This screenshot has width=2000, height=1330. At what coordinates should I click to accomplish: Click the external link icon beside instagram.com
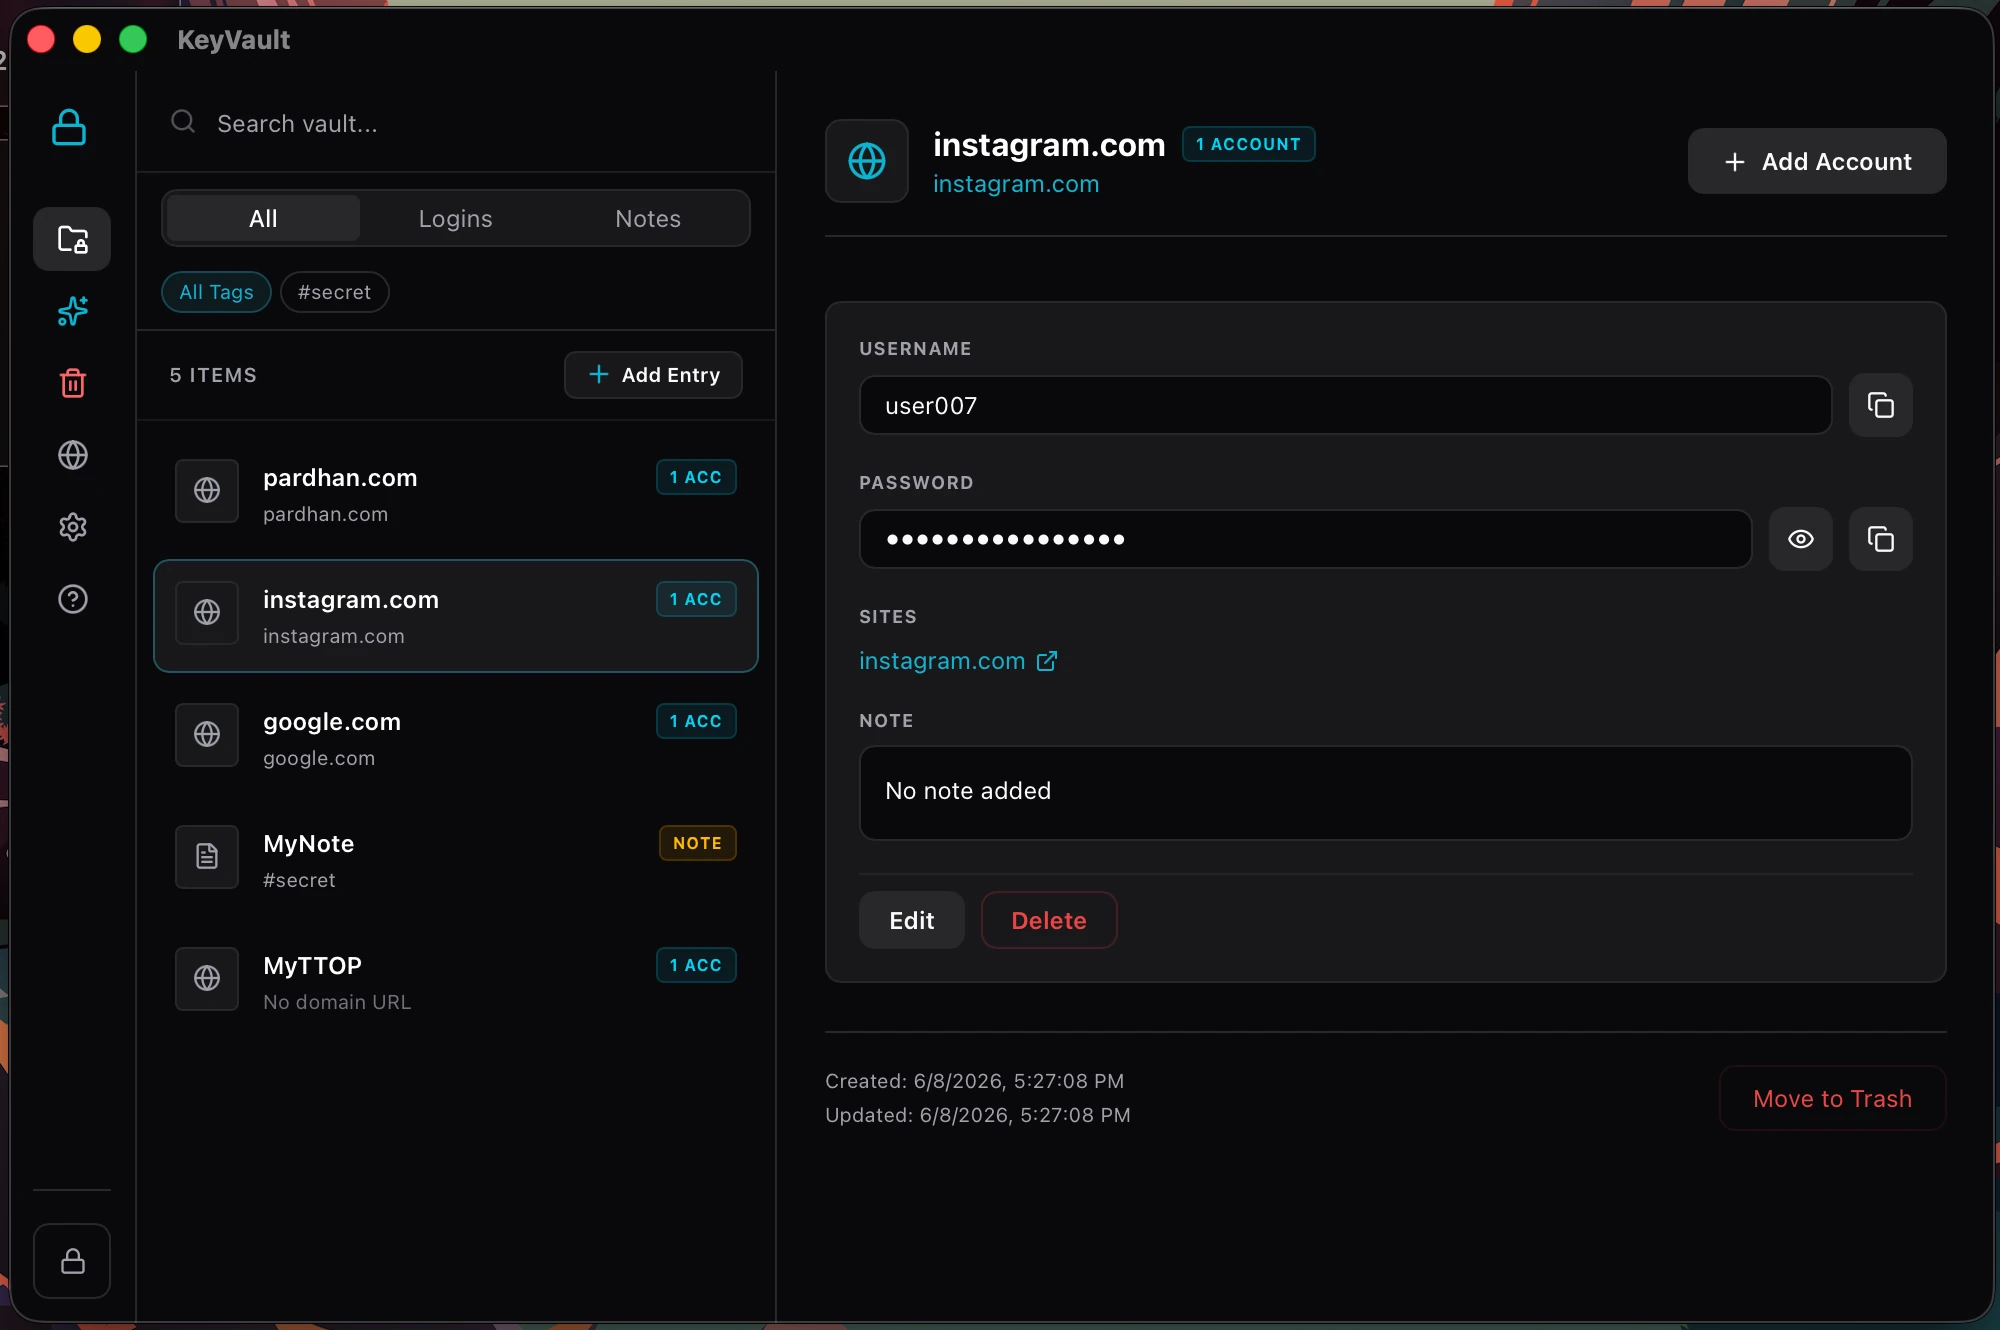pyautogui.click(x=1046, y=661)
